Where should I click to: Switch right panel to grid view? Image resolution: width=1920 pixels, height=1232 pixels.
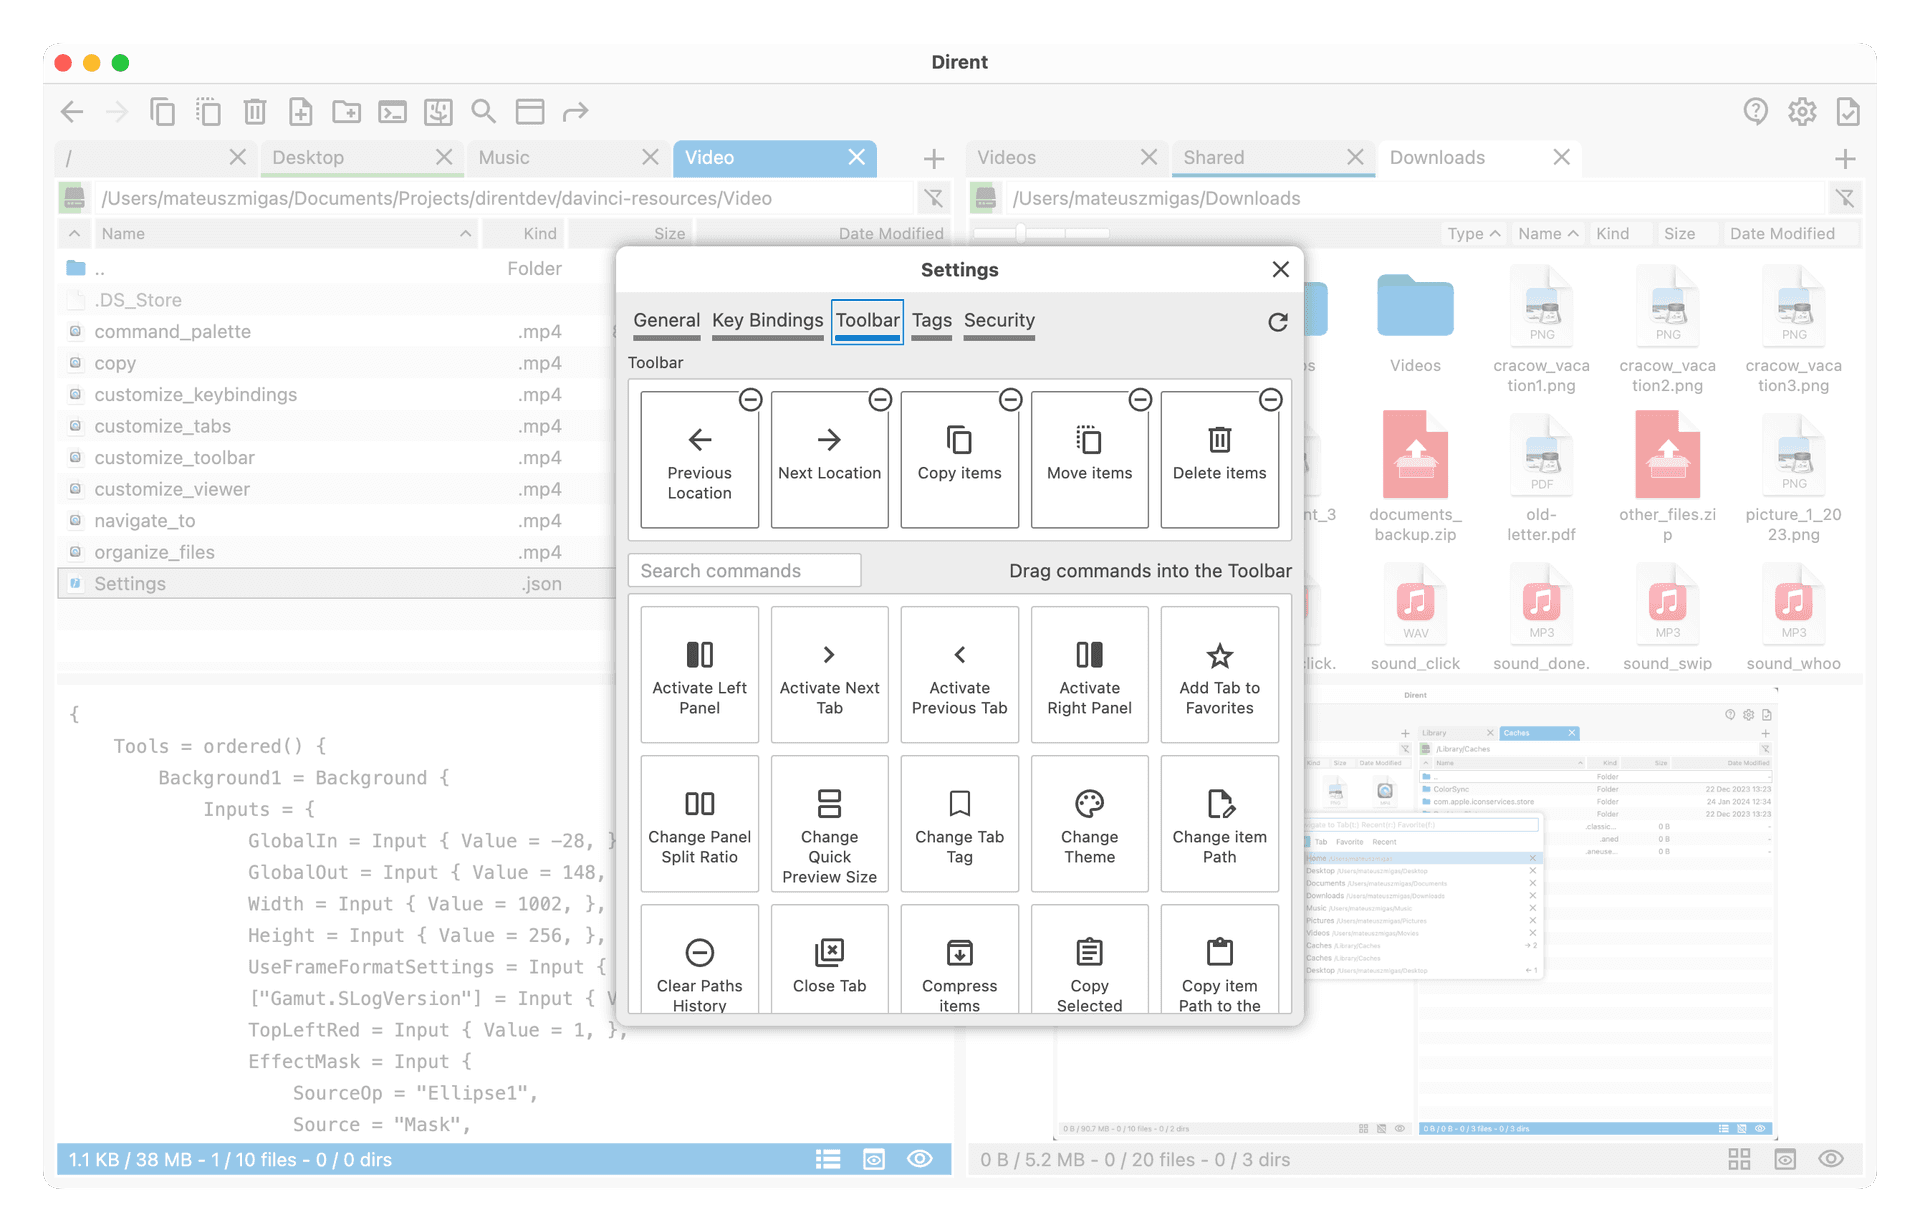1739,1159
